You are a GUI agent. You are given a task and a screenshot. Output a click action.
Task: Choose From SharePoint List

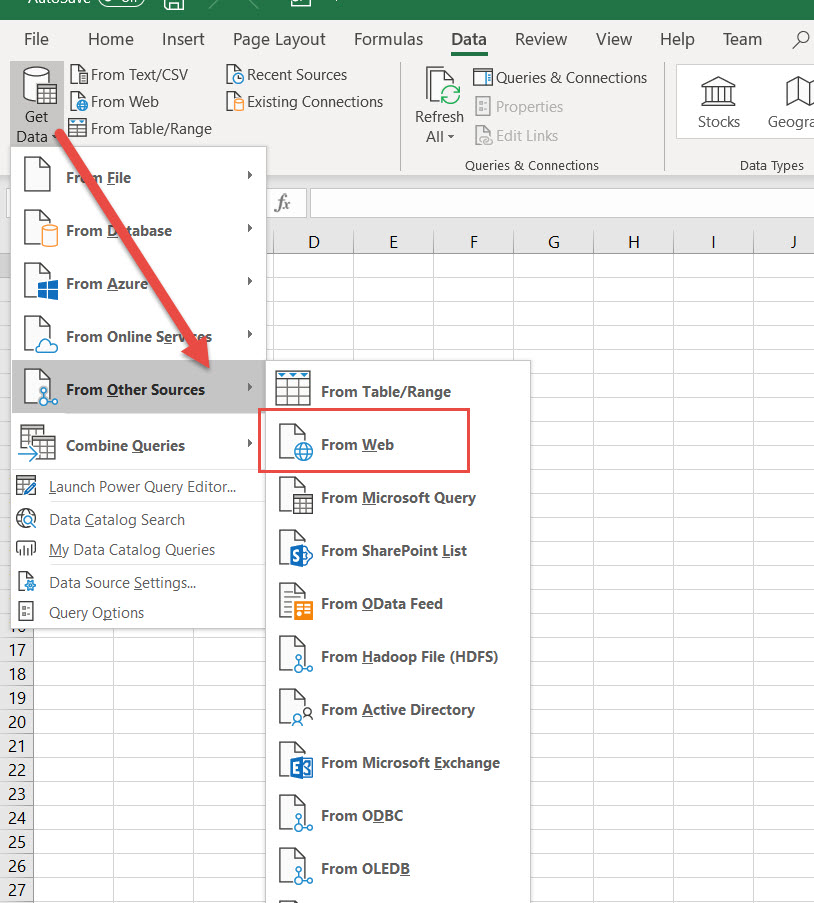coord(397,550)
